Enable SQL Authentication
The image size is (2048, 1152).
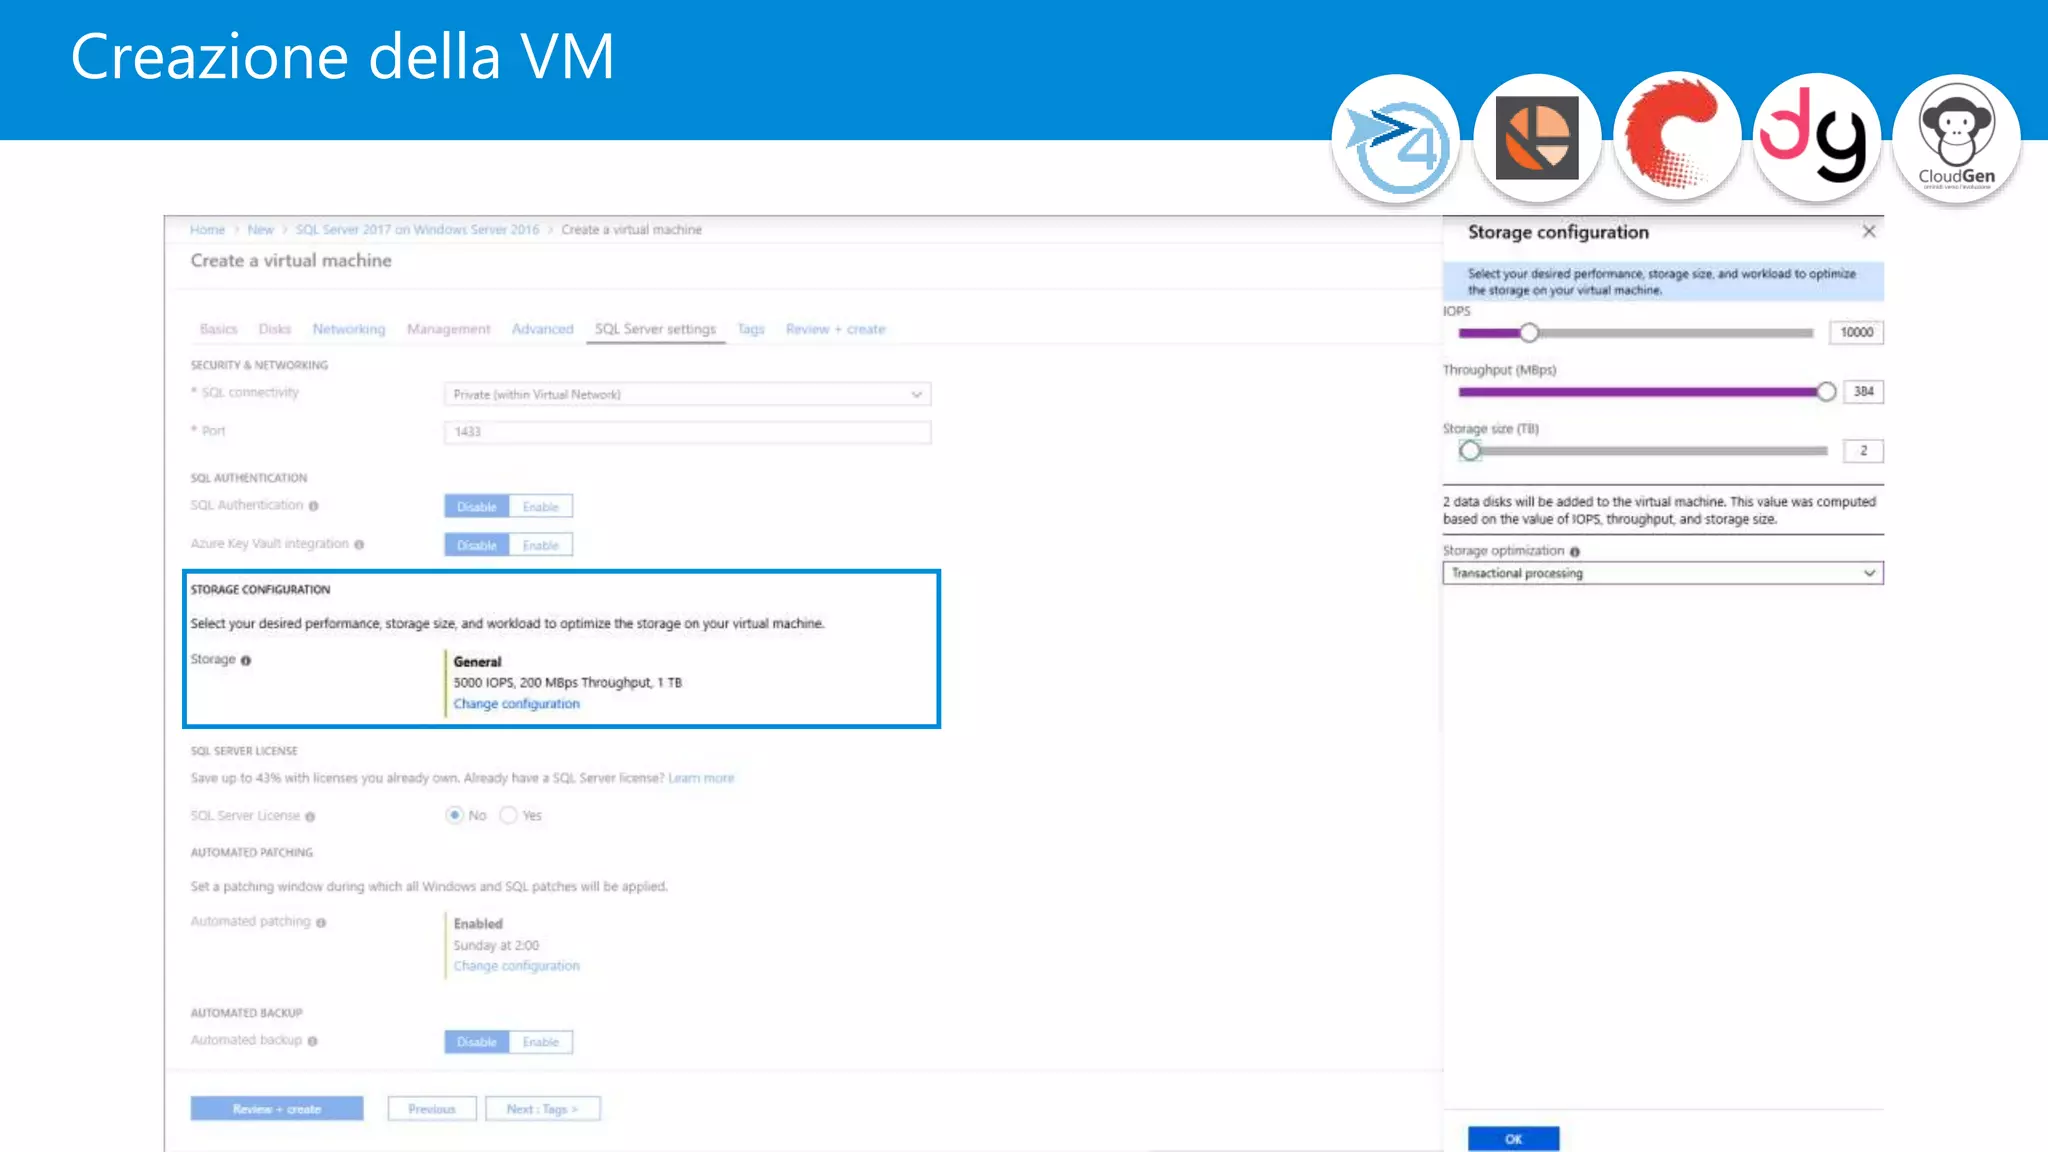tap(540, 507)
